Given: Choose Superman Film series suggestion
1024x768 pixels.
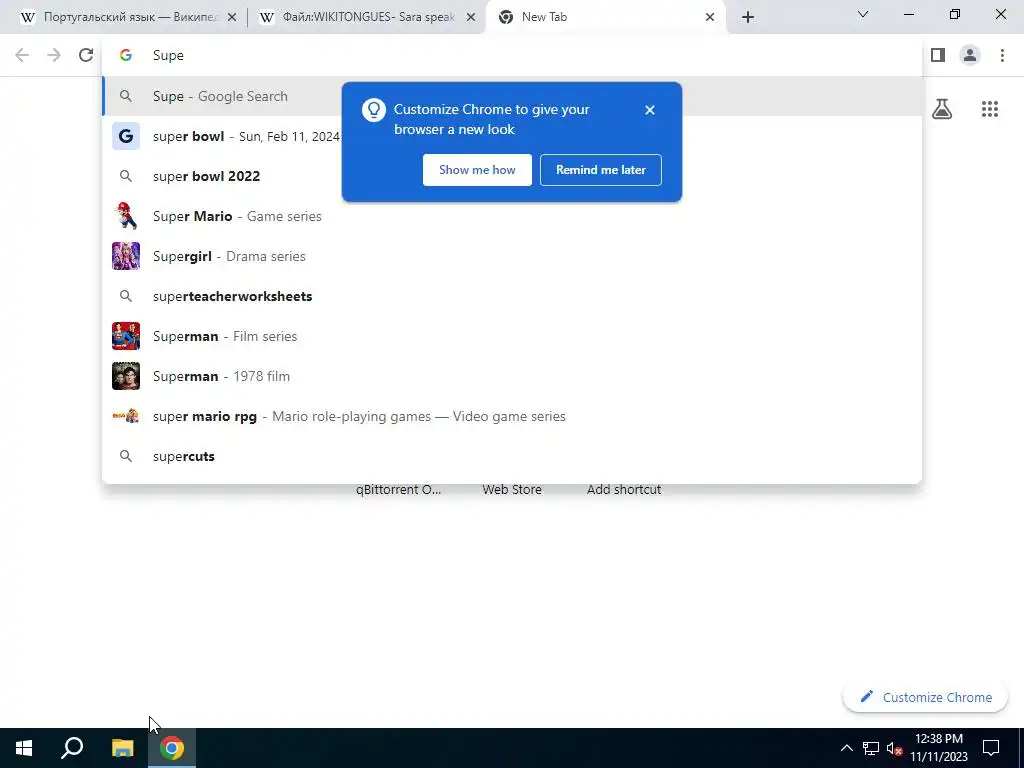Looking at the screenshot, I should [x=512, y=336].
